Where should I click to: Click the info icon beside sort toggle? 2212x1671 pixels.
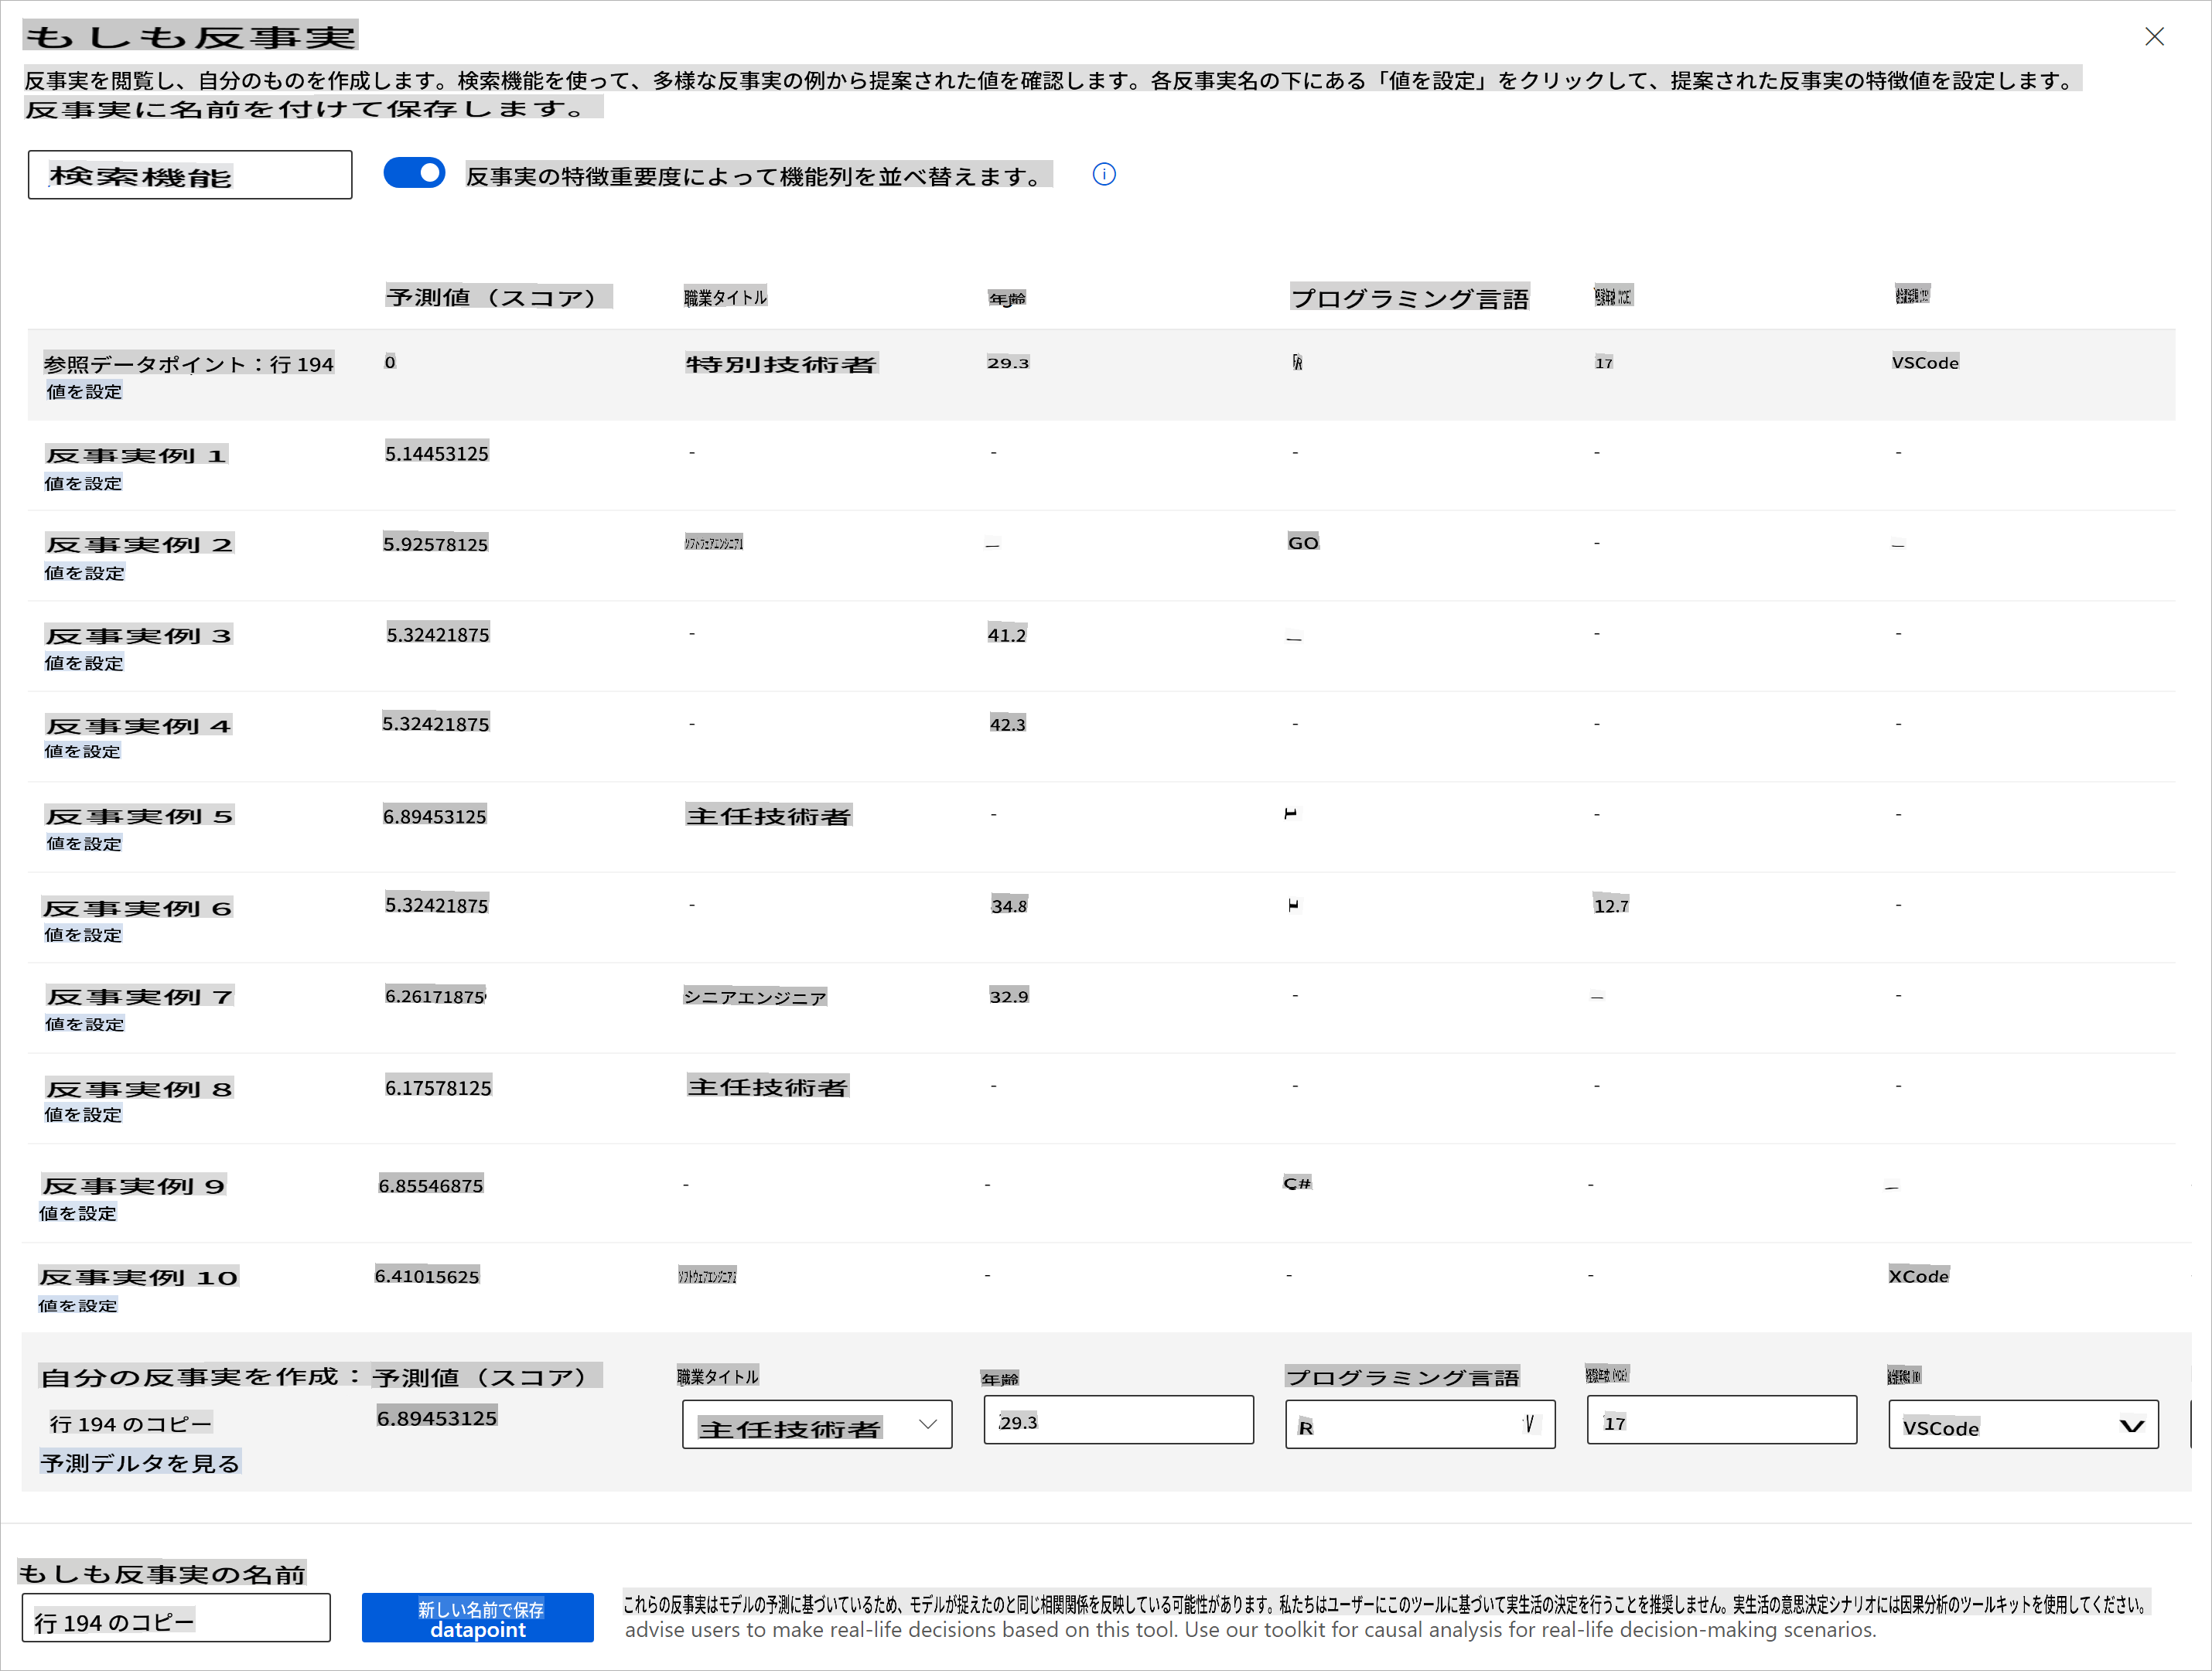(1103, 175)
